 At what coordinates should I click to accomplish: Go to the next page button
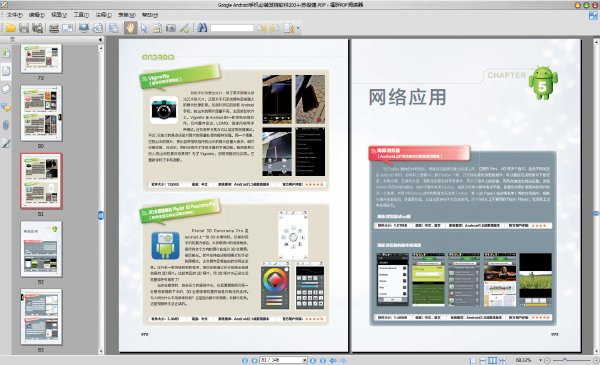[x=313, y=360]
